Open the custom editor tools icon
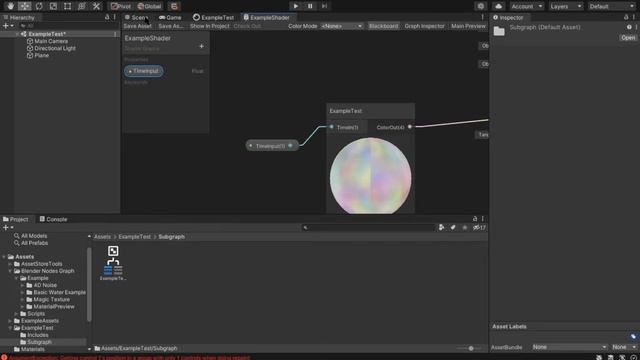Screen dimensions: 640x360 point(96,6)
